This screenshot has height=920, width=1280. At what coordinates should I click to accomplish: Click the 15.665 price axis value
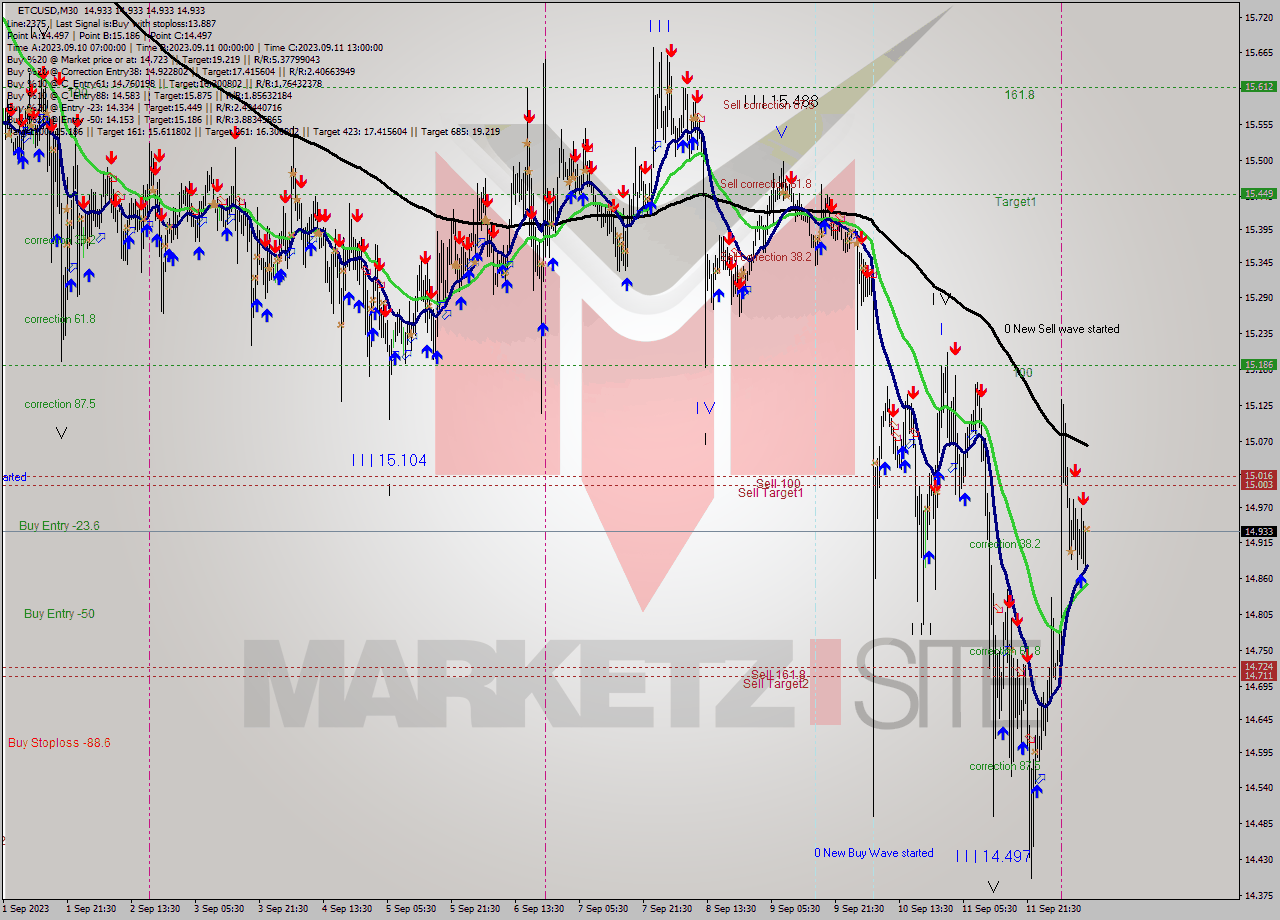coord(1258,53)
